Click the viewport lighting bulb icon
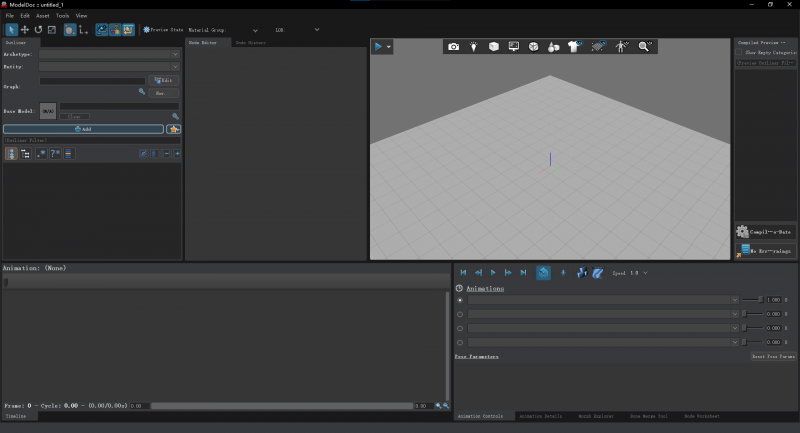This screenshot has height=433, width=800. [473, 47]
